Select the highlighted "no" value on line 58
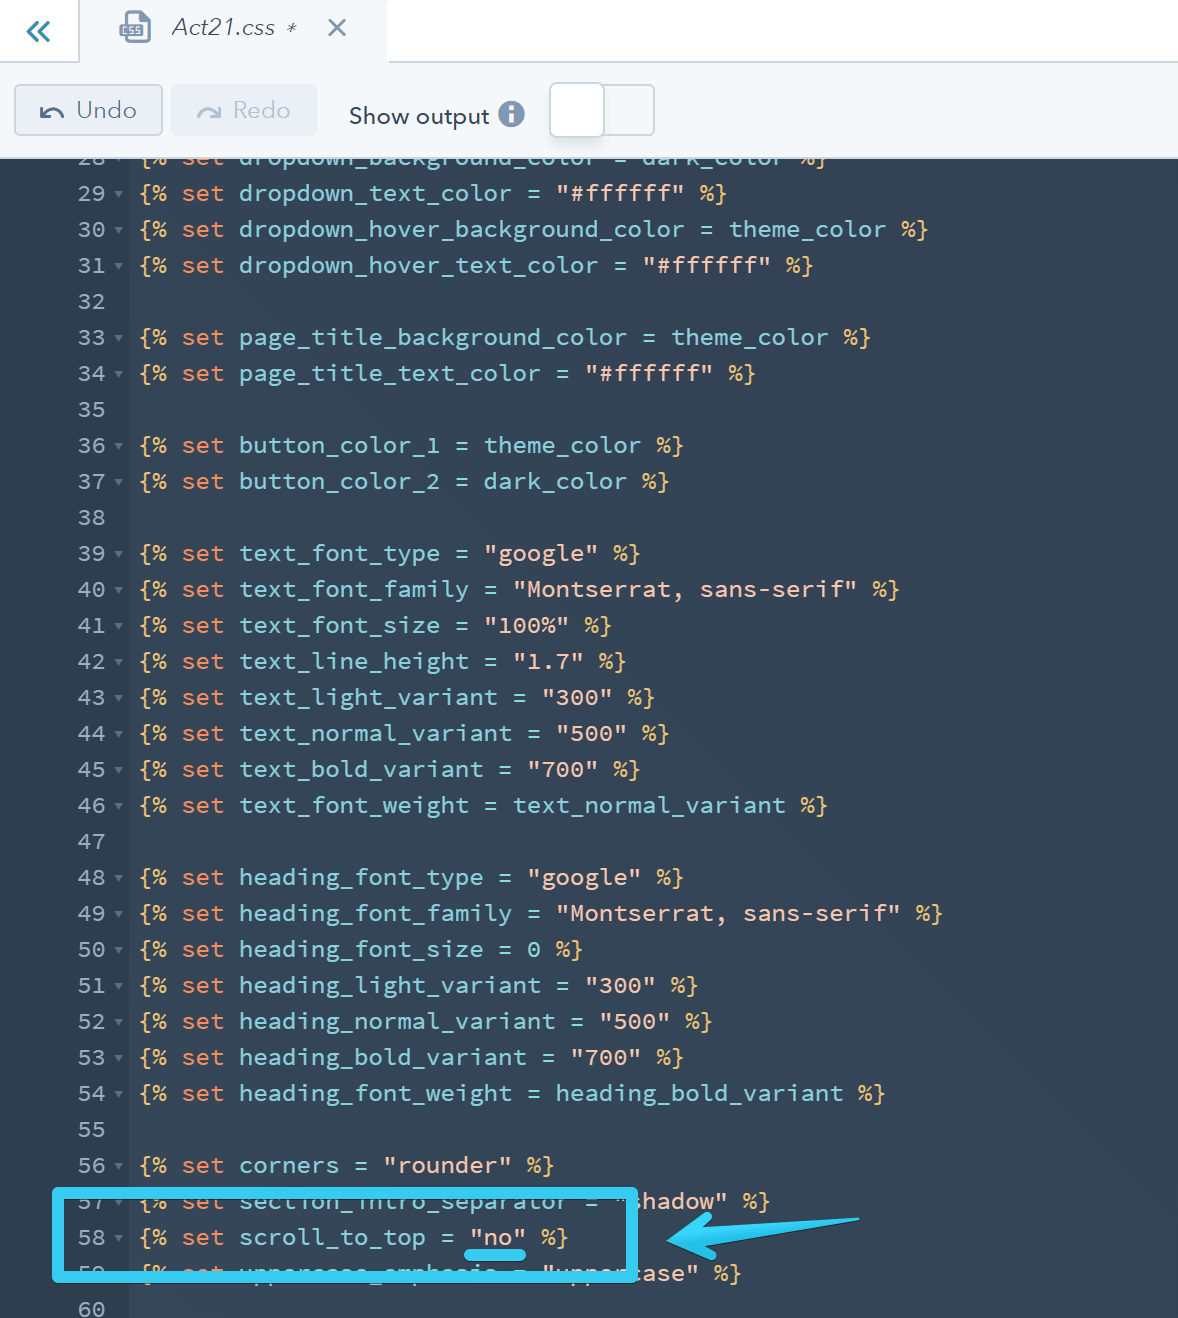The height and width of the screenshot is (1318, 1178). [496, 1237]
